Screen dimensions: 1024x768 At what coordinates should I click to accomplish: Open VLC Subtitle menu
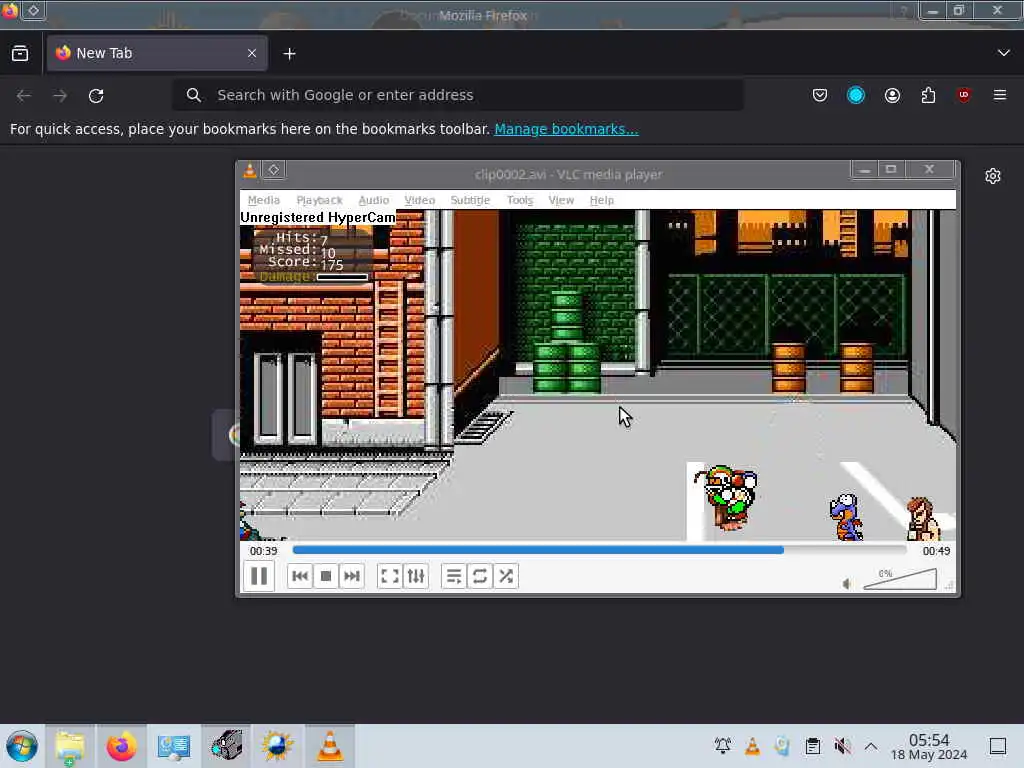pos(470,200)
